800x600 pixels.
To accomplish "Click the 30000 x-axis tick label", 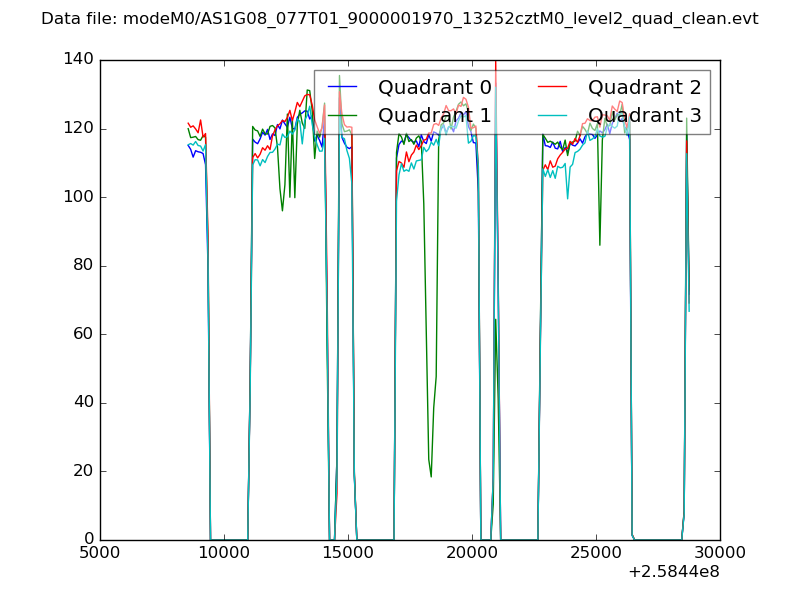I will 719,552.
